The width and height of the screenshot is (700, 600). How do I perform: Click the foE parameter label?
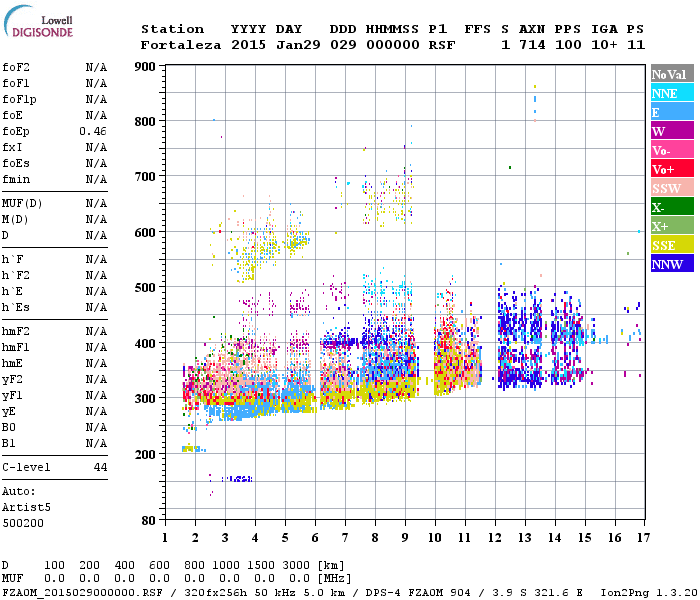click(12, 115)
